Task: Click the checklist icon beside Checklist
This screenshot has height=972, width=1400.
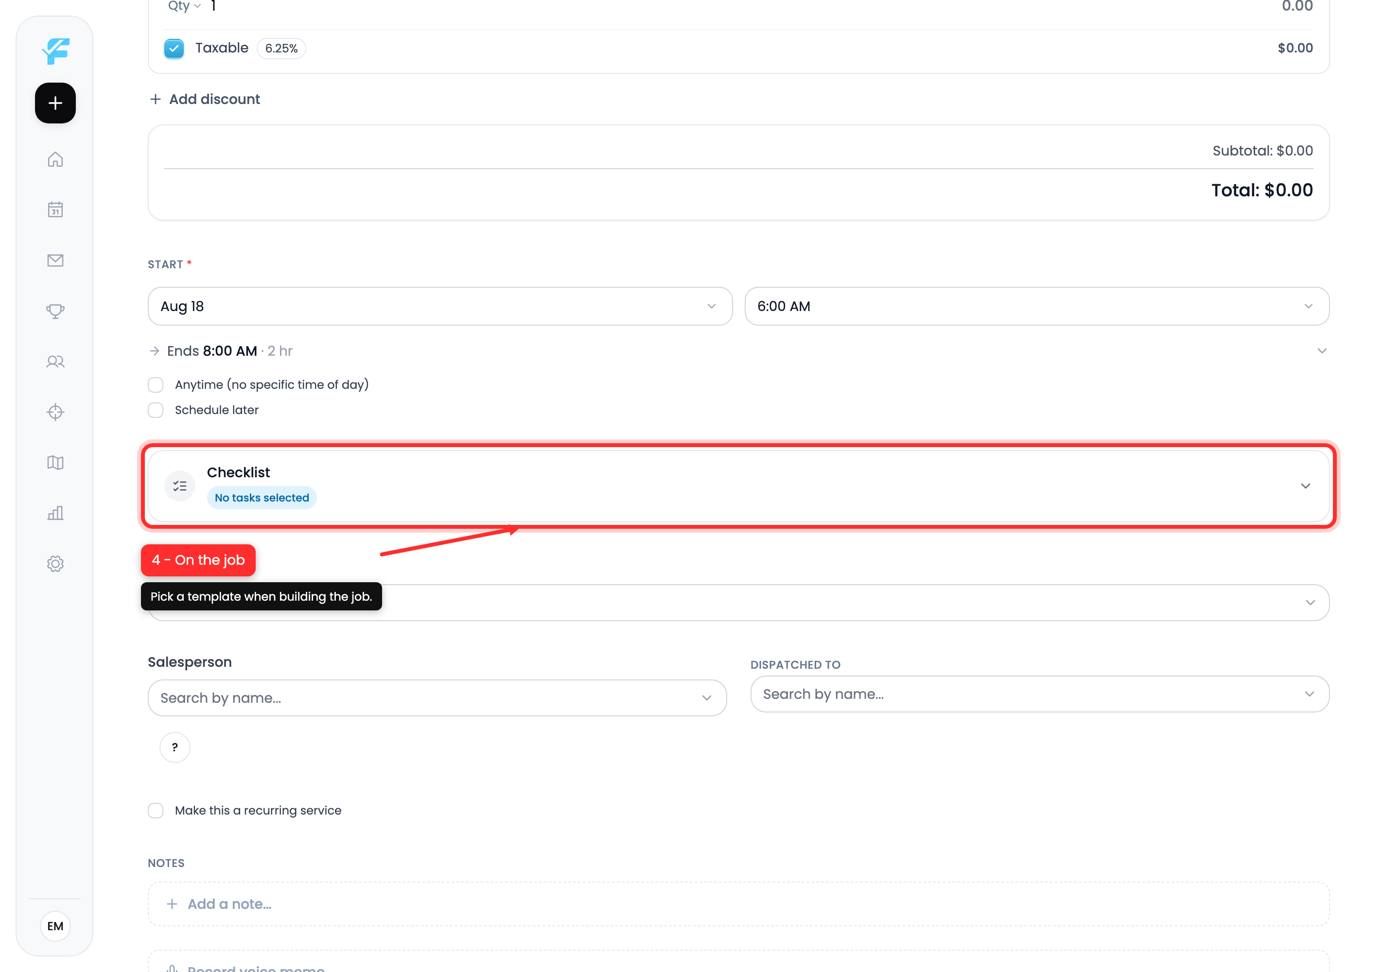Action: [180, 486]
